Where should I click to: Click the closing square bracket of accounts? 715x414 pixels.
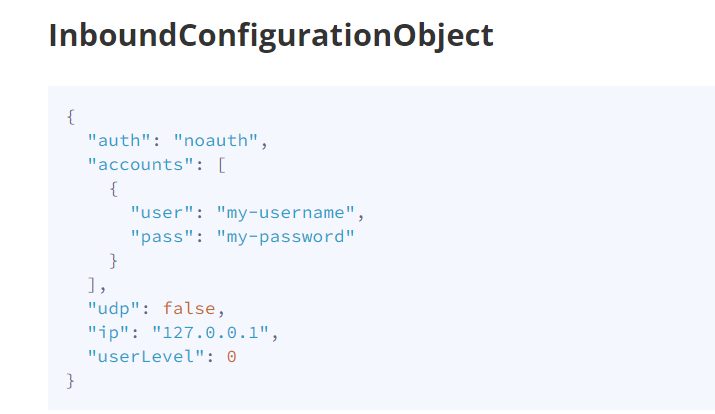[x=92, y=284]
